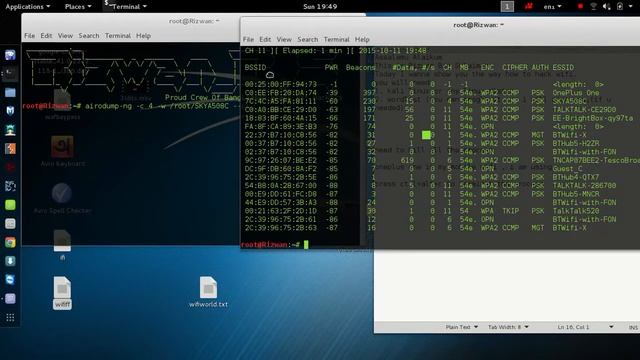
Task: Launch Armitage from the dock
Action: 10,130
